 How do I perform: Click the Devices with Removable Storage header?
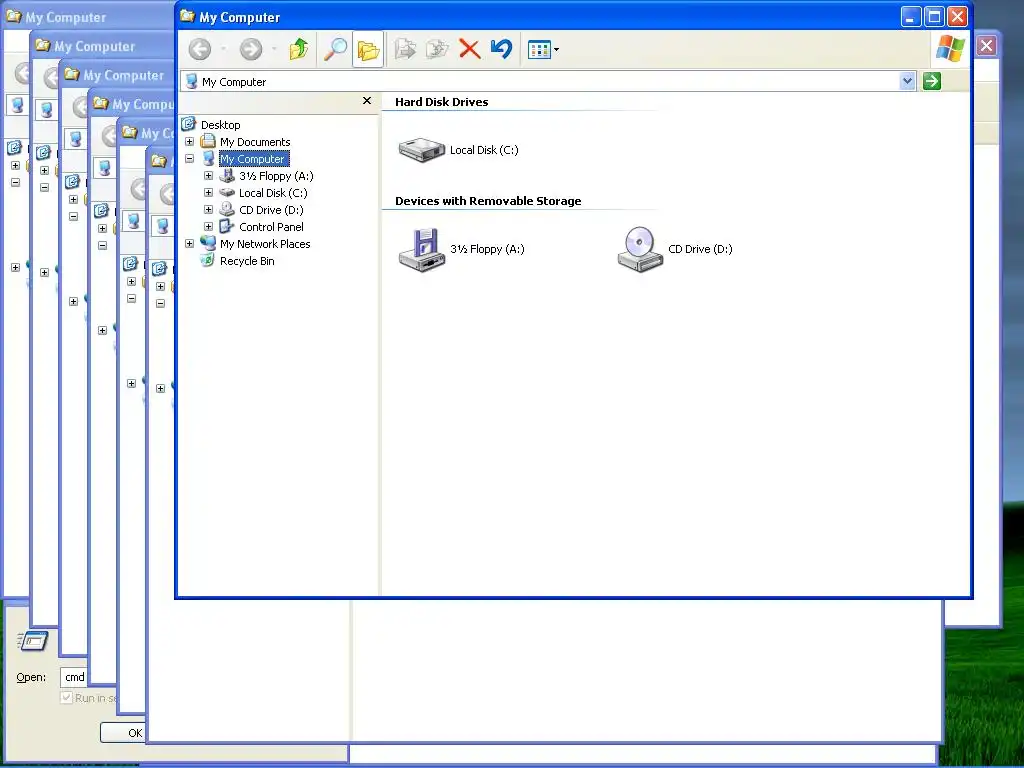point(488,201)
